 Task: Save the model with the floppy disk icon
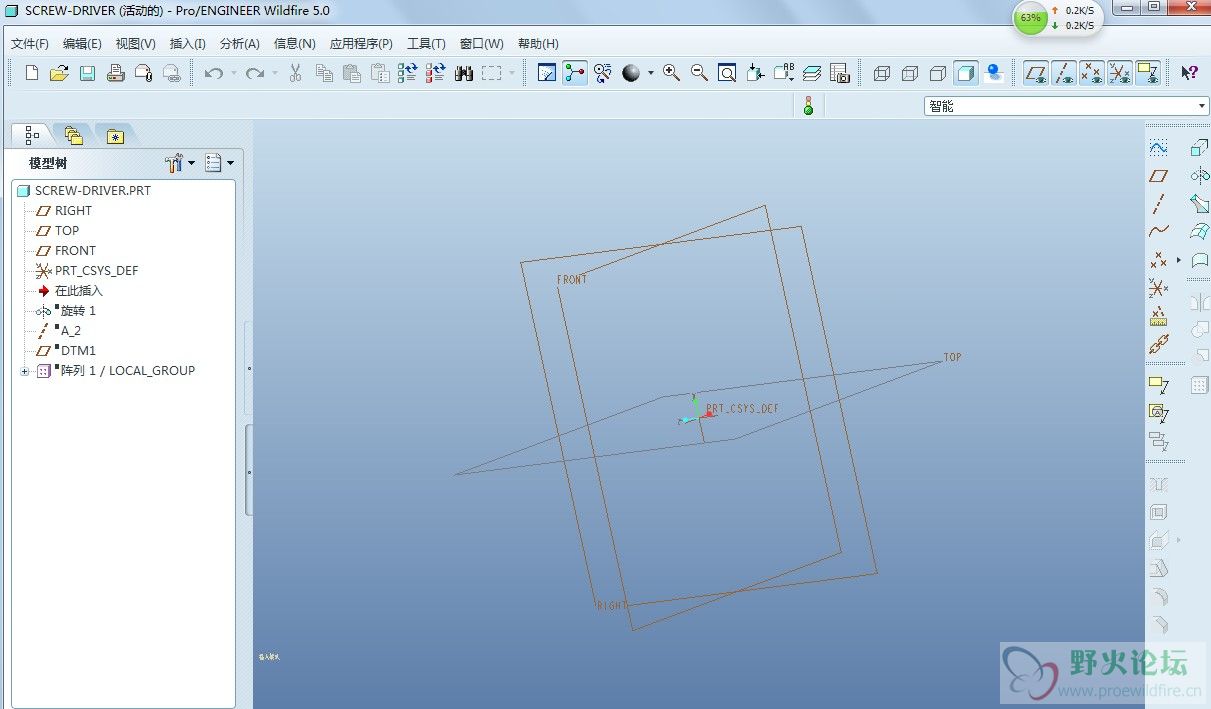click(x=87, y=73)
